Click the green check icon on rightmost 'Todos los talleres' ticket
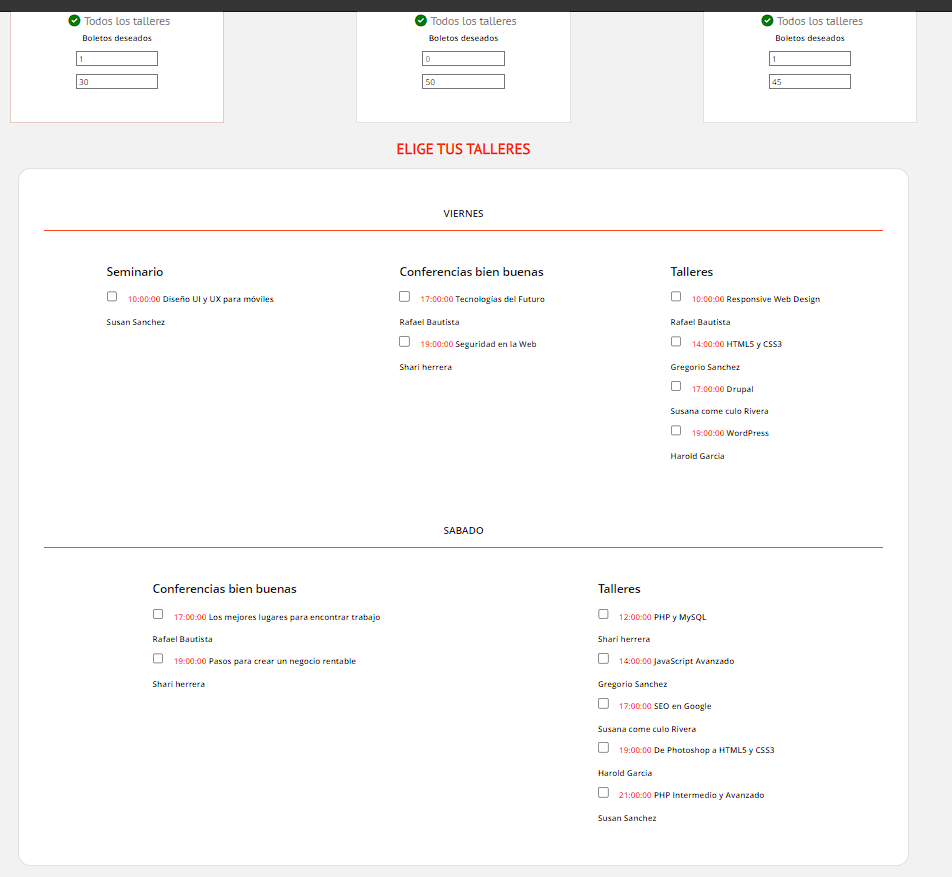The image size is (952, 877). click(x=767, y=20)
